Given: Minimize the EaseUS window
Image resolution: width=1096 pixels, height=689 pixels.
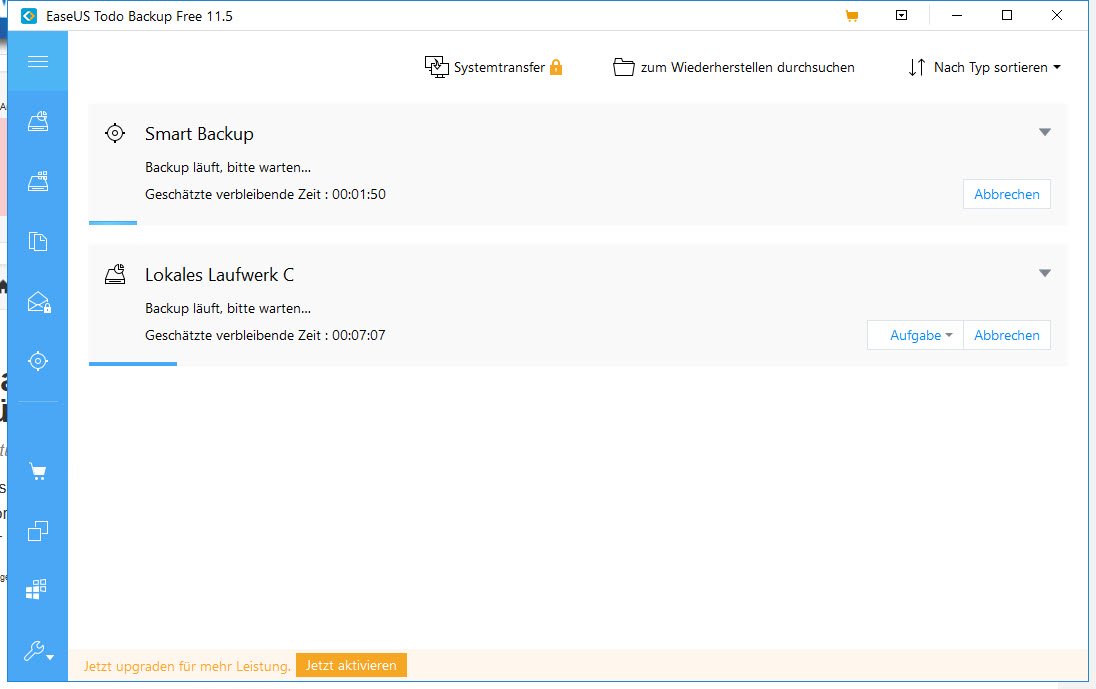Looking at the screenshot, I should click(957, 15).
